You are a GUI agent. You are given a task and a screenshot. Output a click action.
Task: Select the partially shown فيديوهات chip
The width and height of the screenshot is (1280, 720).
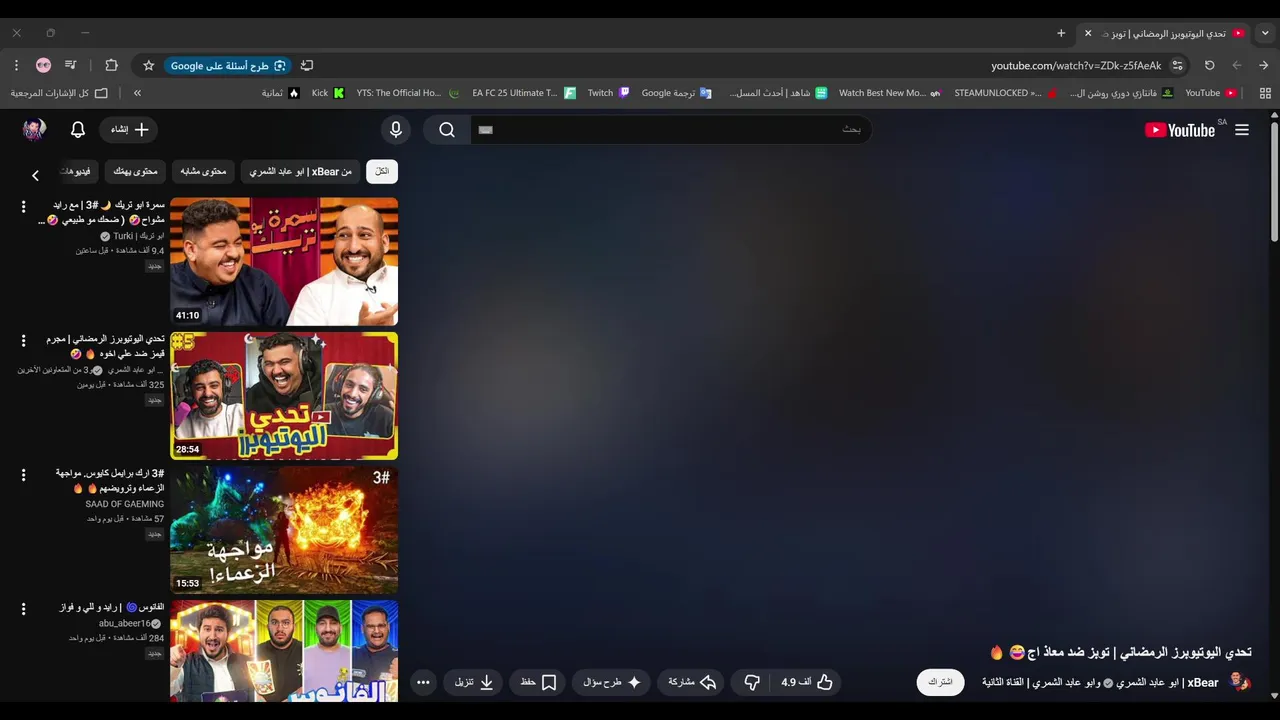coord(76,172)
